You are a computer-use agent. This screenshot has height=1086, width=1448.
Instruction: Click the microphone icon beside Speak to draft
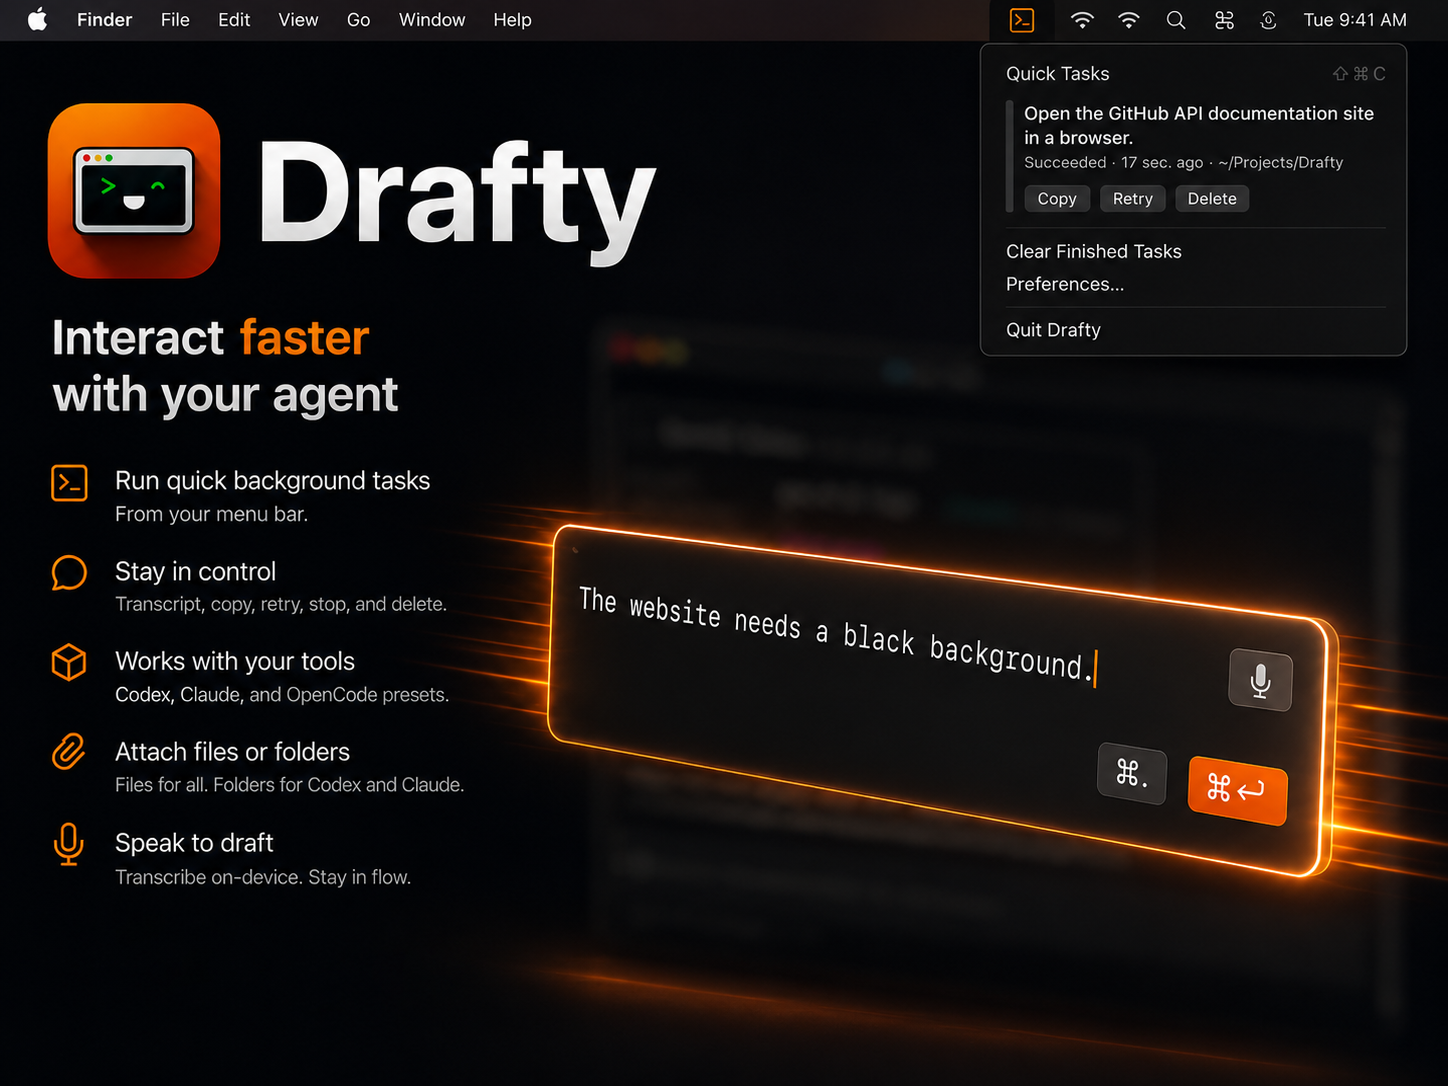pyautogui.click(x=69, y=844)
